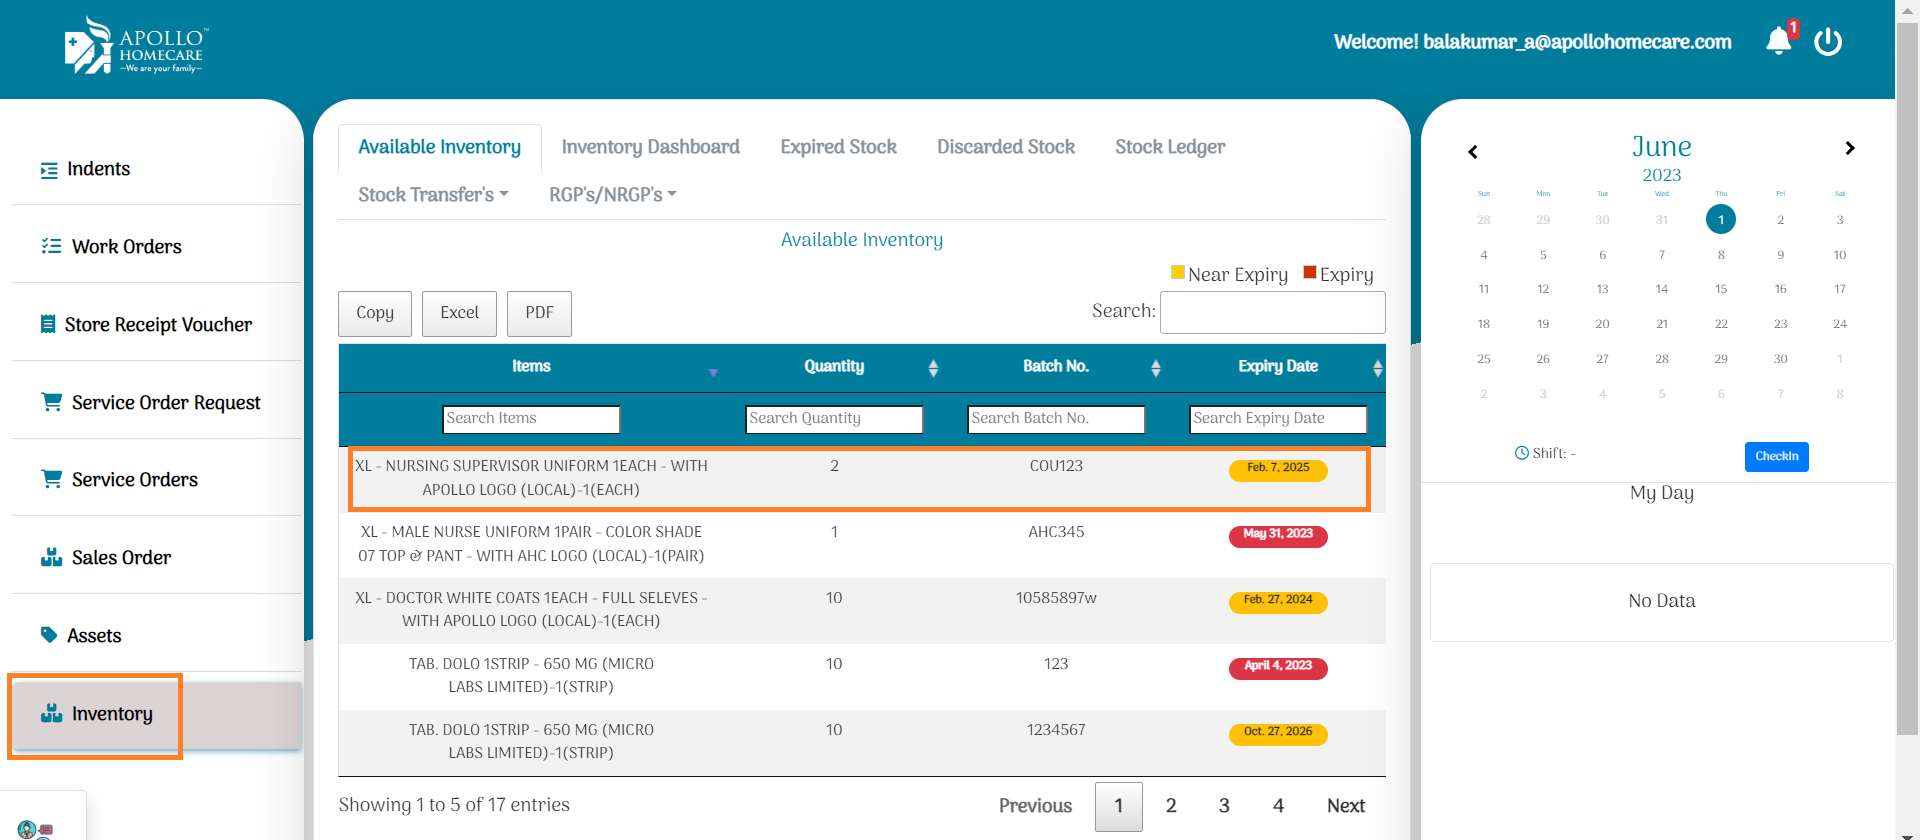The width and height of the screenshot is (1920, 840).
Task: Expand the Stock Transfer's dropdown
Action: tap(433, 195)
